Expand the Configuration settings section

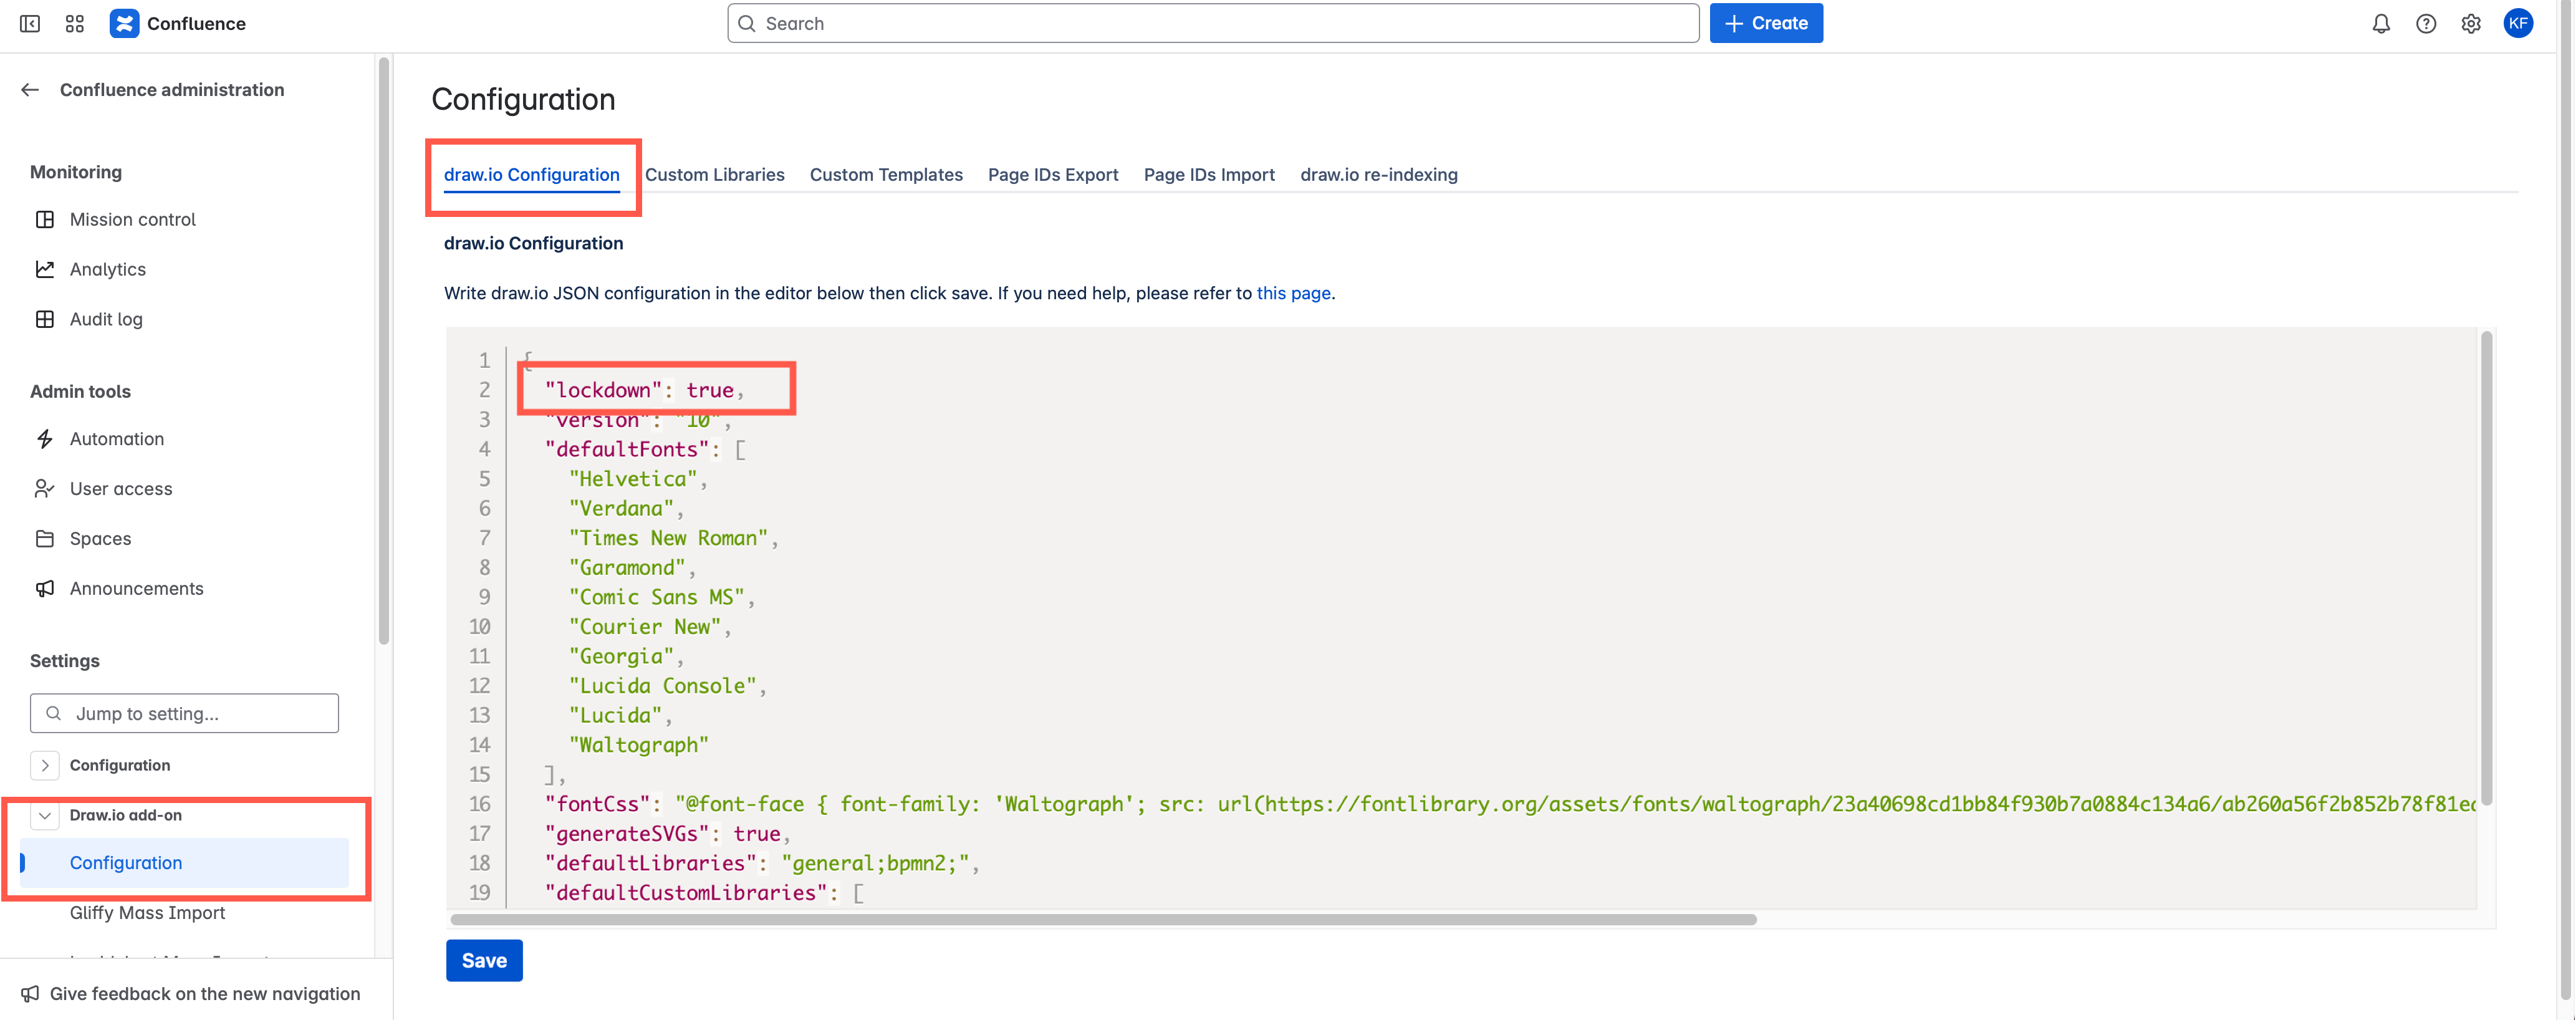click(45, 765)
